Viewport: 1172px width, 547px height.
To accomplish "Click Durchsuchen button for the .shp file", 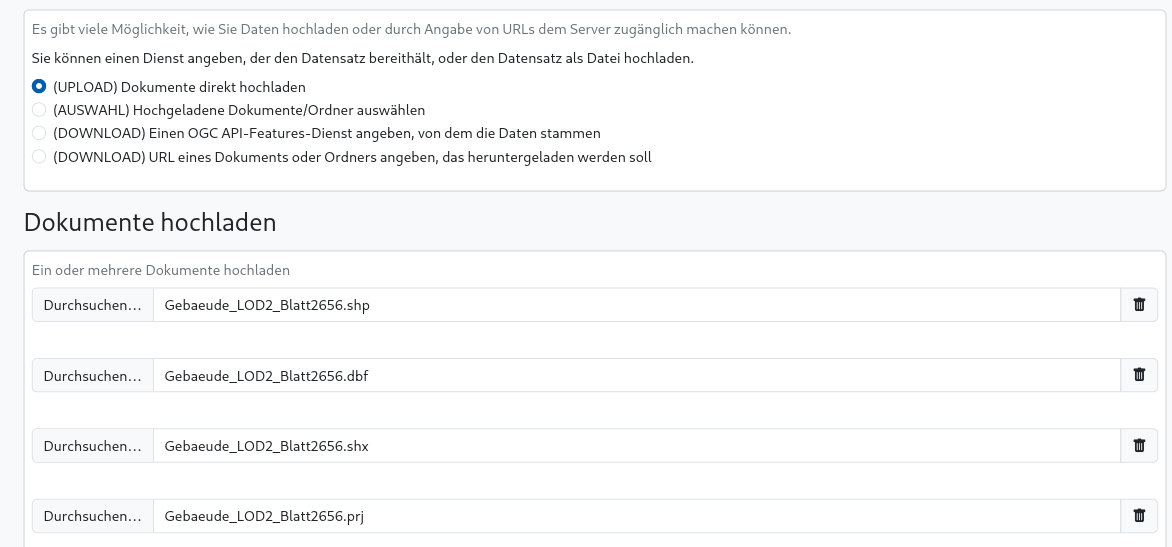I will (93, 305).
